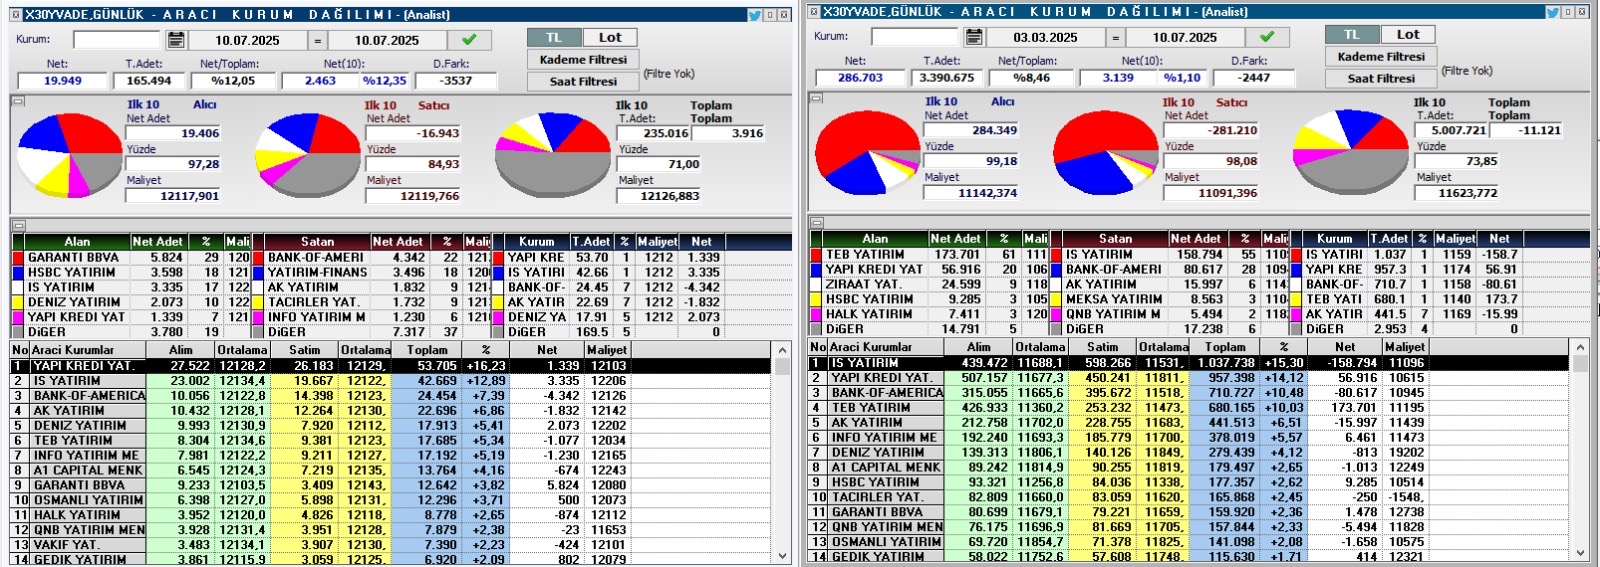Image resolution: width=1600 pixels, height=567 pixels.
Task: Open left window's title-bar system menu icon
Action: coord(14,14)
